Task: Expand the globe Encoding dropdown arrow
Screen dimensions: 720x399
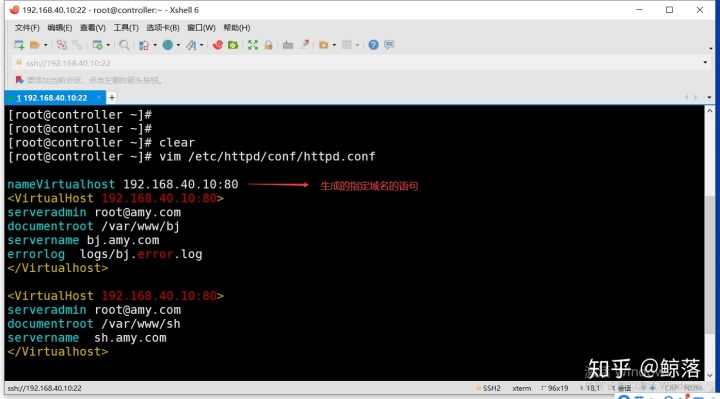Action: point(178,45)
